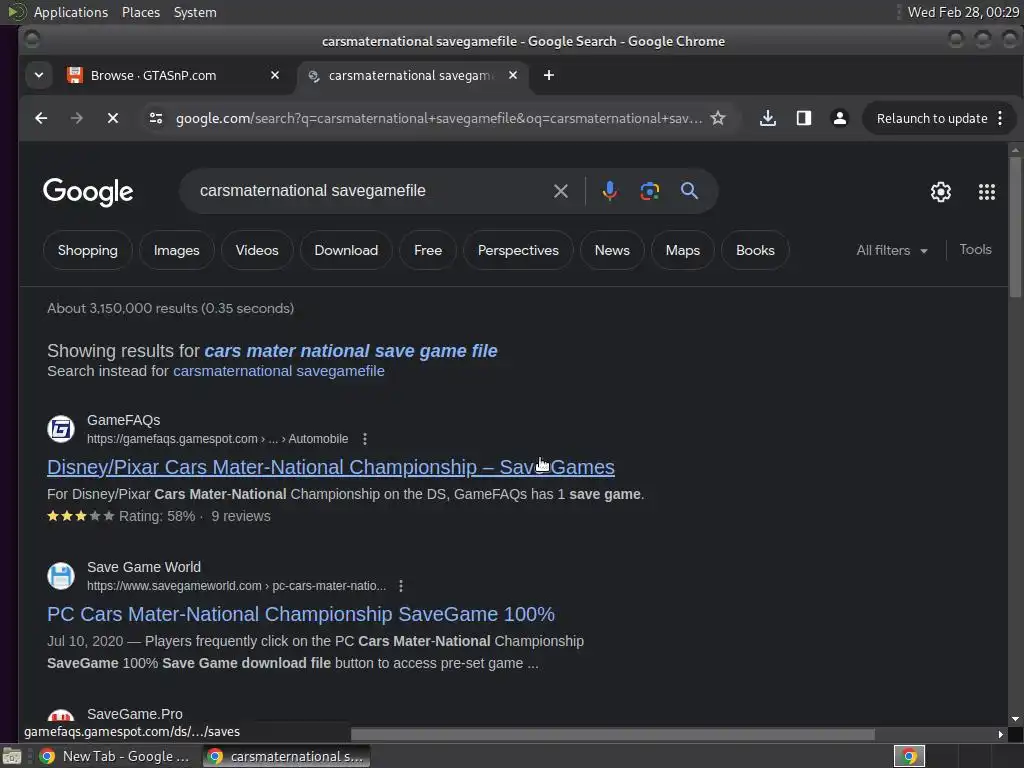Clear the Google search box text

point(560,191)
